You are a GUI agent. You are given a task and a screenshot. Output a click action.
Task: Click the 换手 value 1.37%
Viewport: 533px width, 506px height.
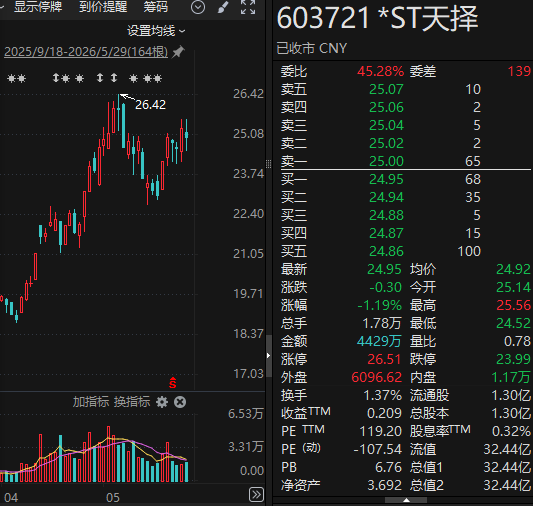383,395
